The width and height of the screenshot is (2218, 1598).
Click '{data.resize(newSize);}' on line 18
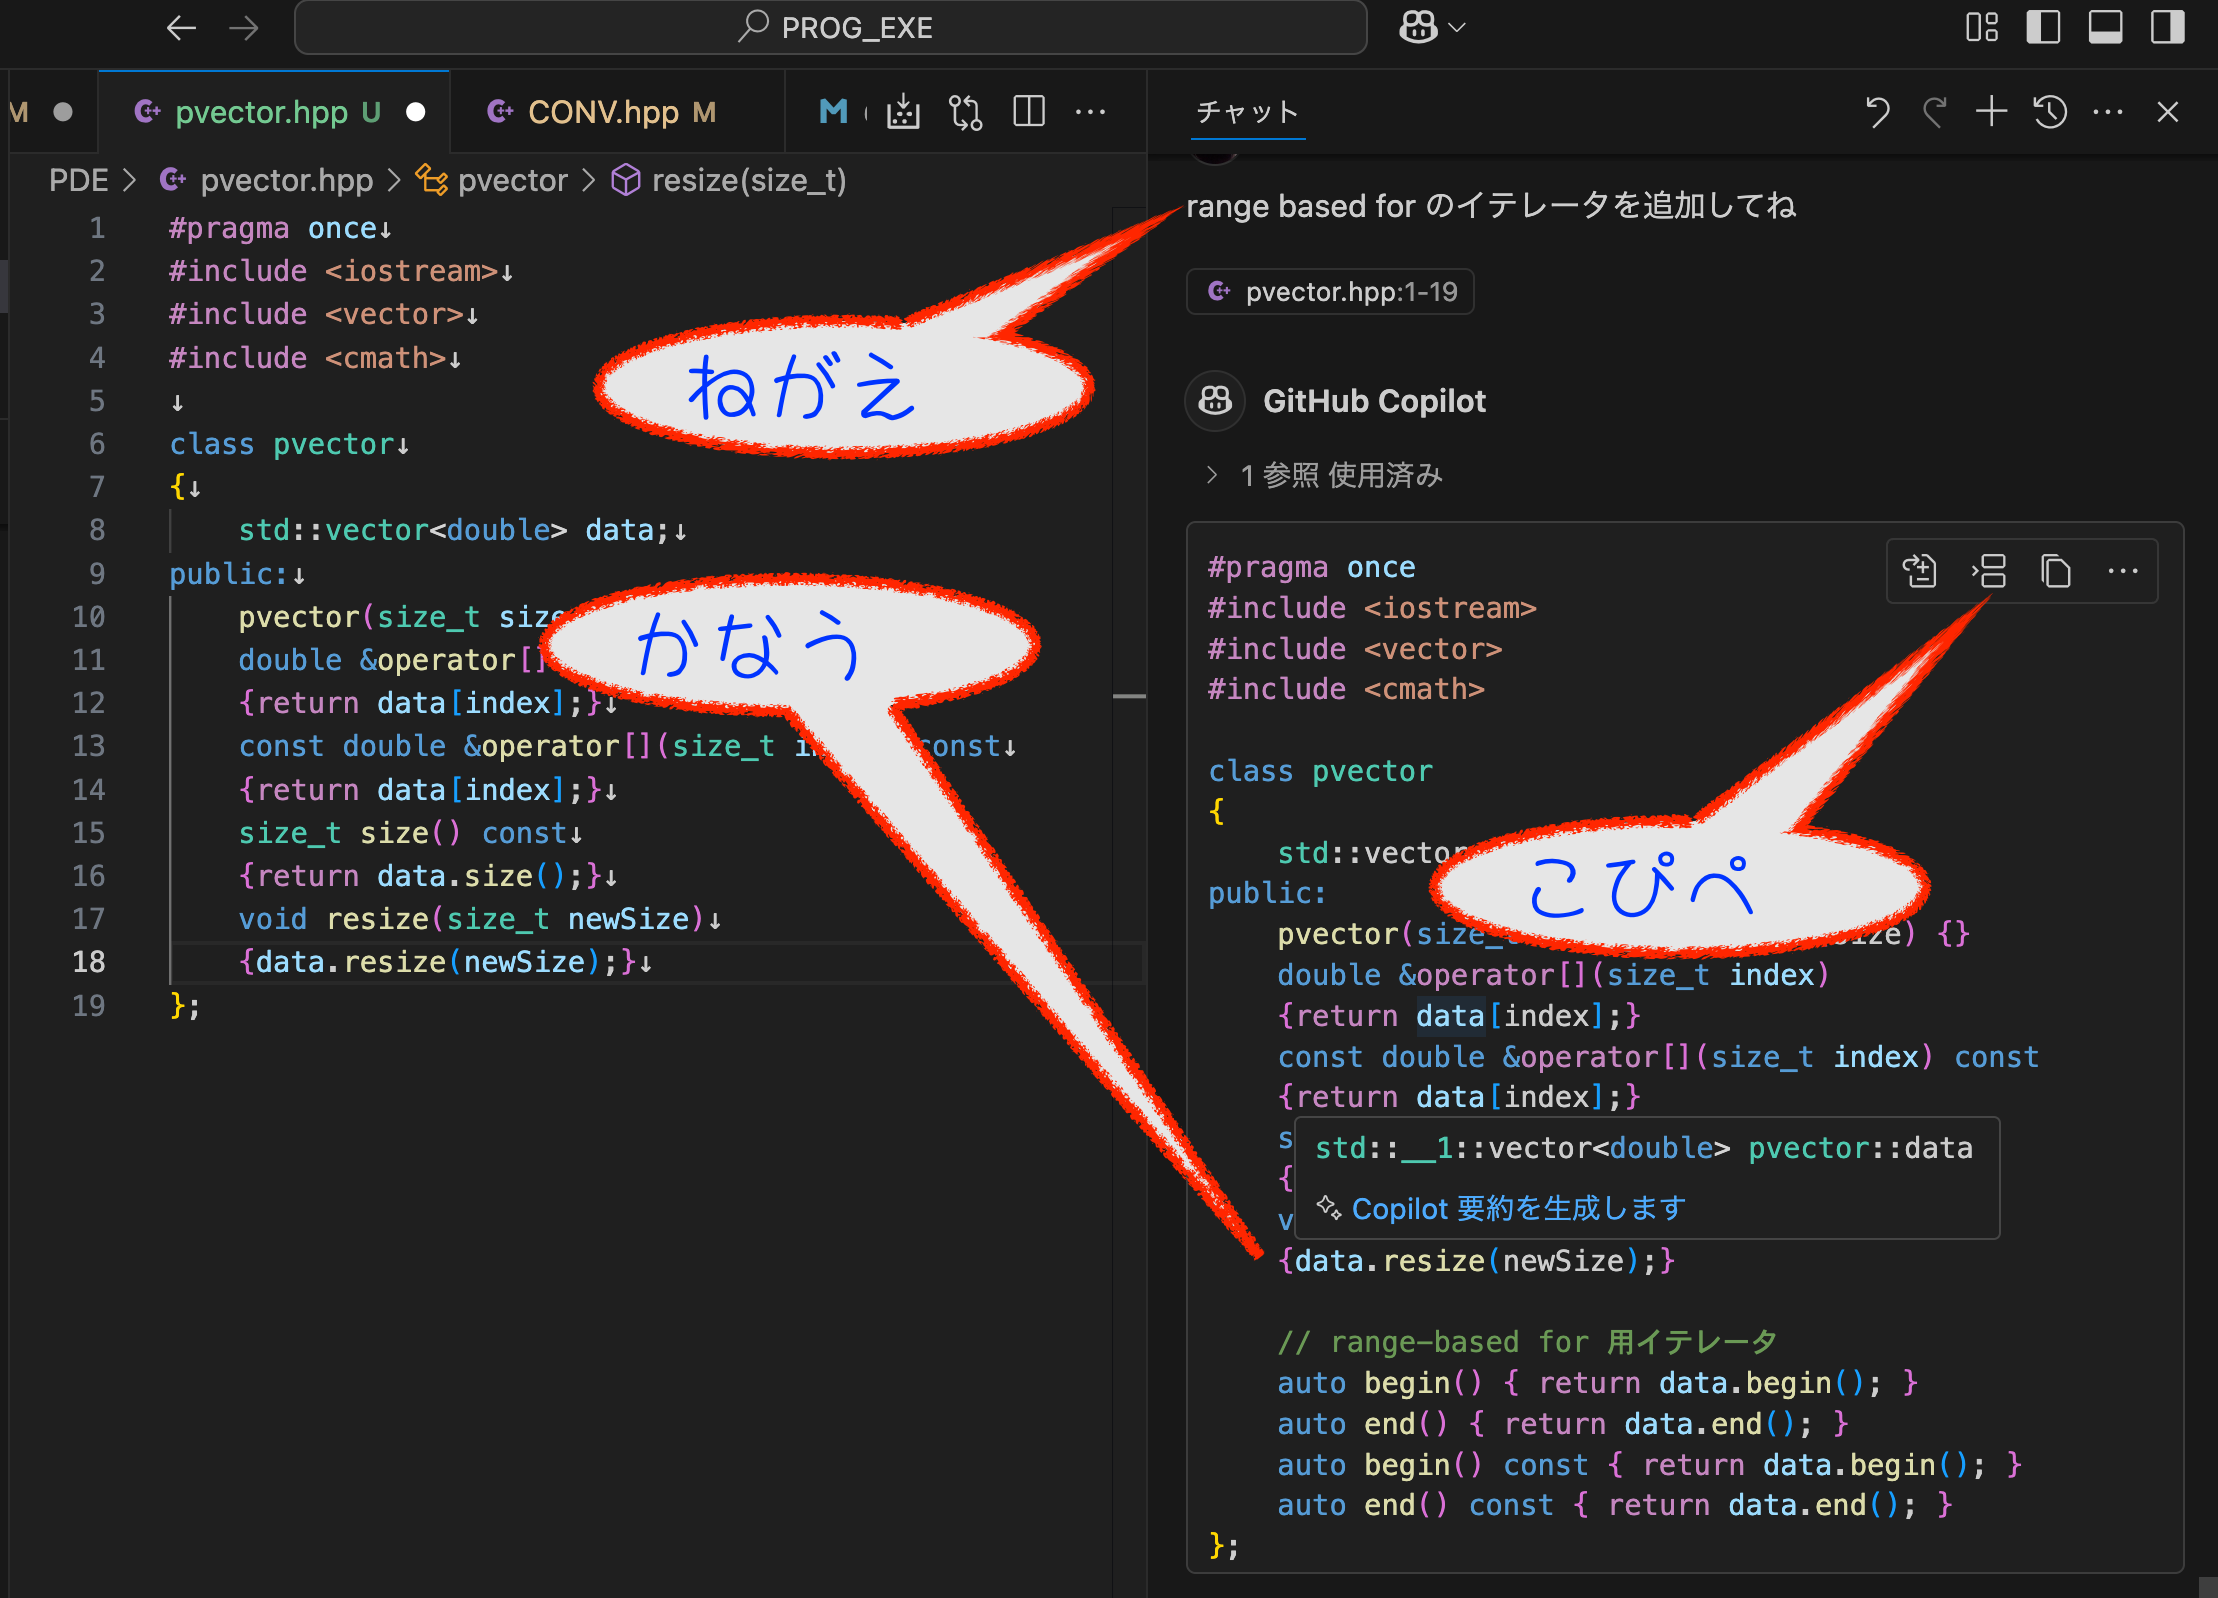437,962
